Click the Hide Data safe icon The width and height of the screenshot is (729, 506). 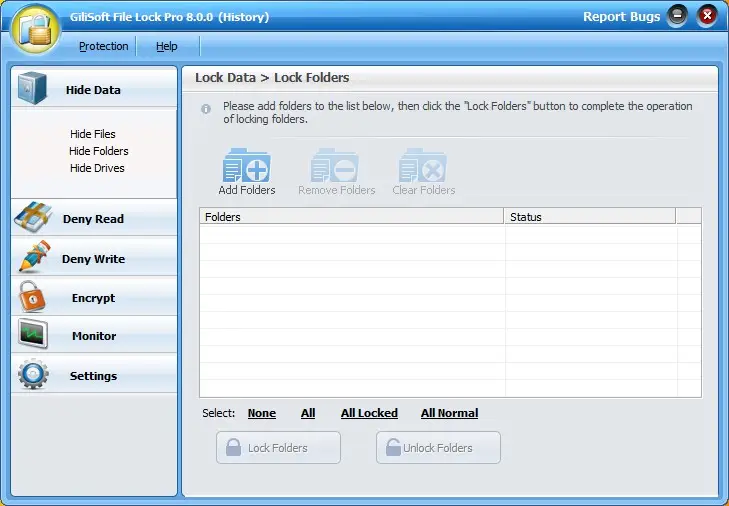point(32,88)
